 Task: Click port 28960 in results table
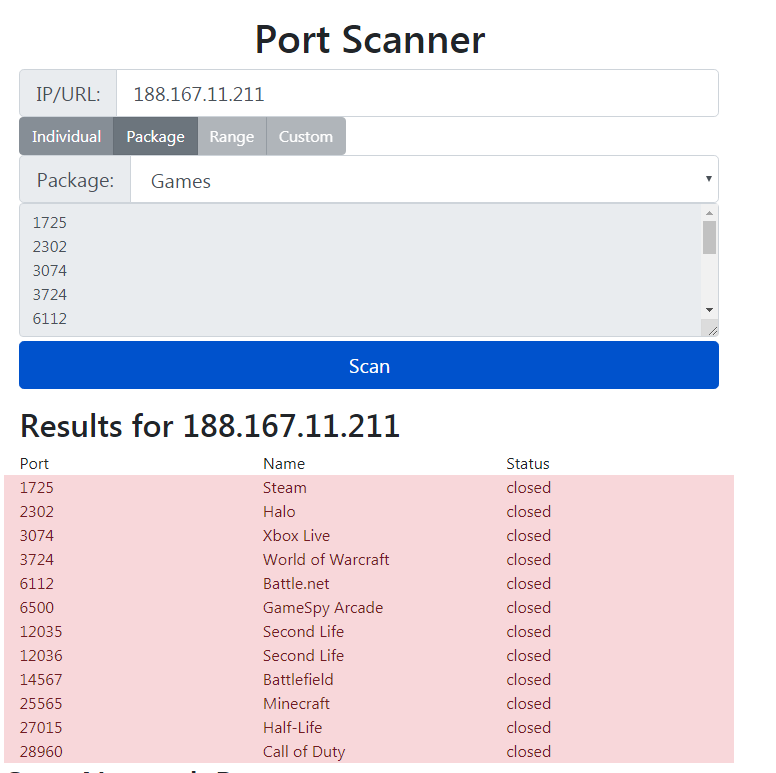tap(41, 752)
